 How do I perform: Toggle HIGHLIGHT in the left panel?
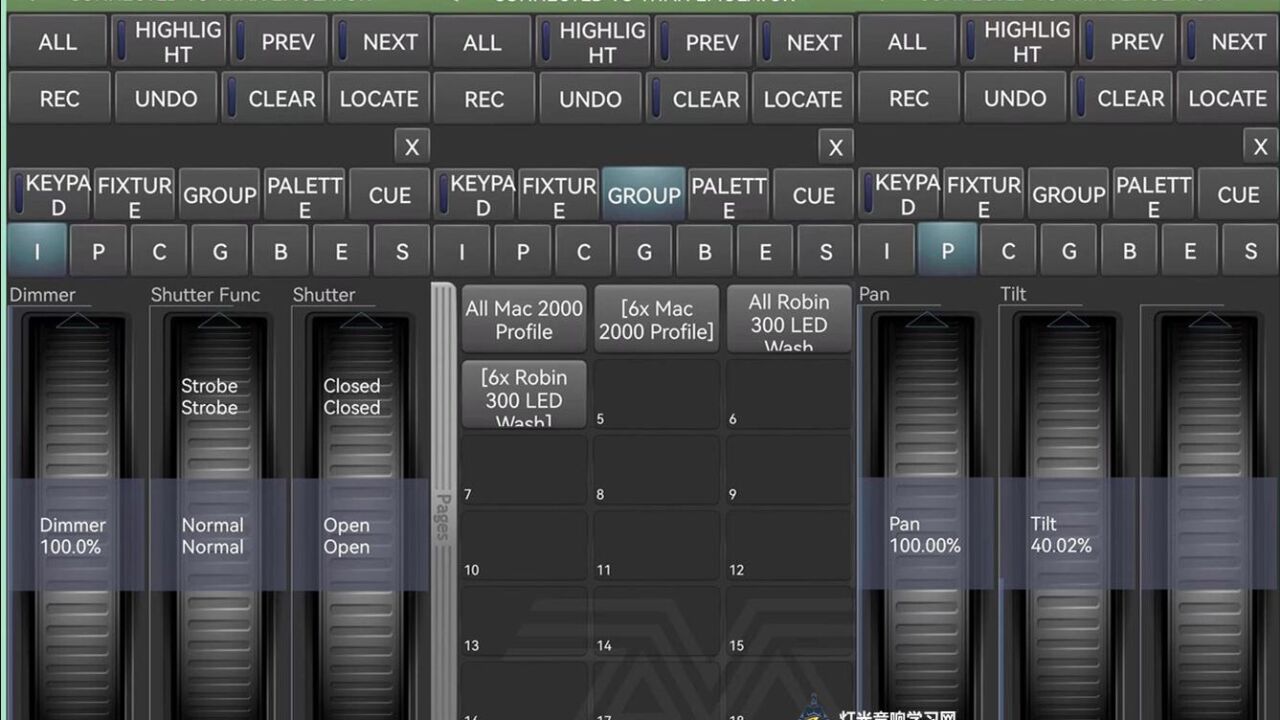point(167,42)
